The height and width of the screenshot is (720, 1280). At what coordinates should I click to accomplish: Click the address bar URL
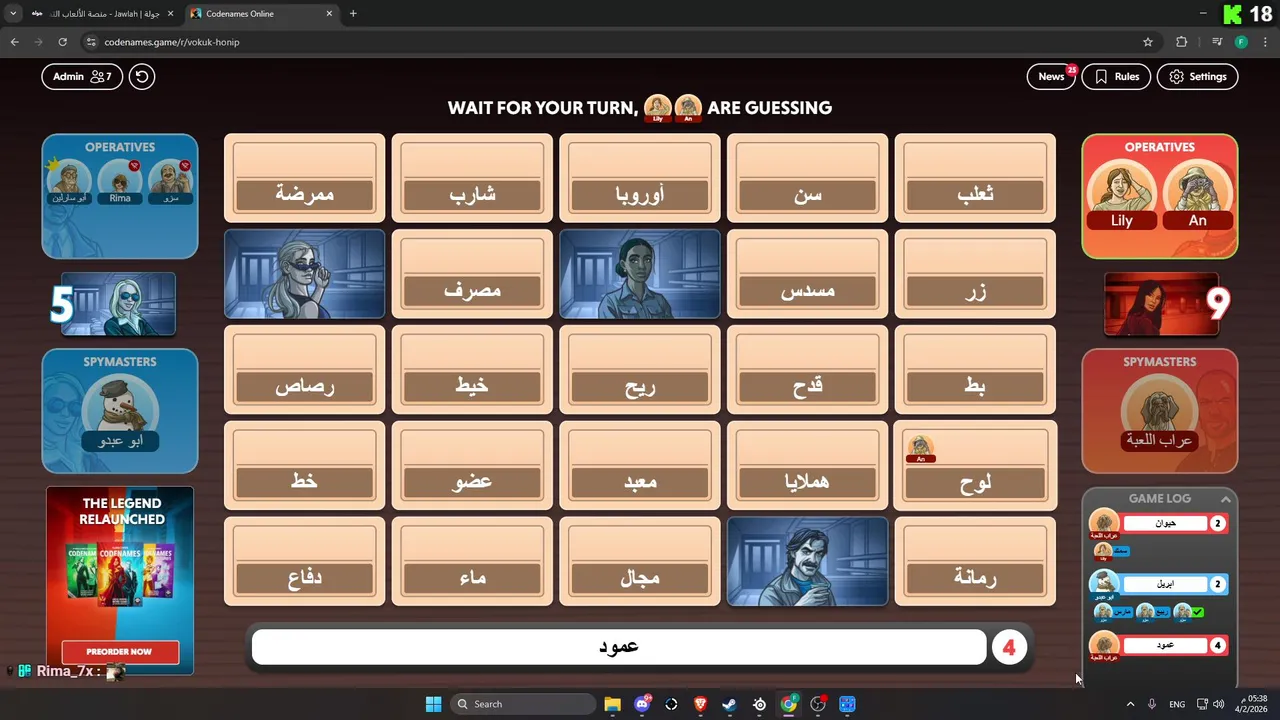(172, 42)
